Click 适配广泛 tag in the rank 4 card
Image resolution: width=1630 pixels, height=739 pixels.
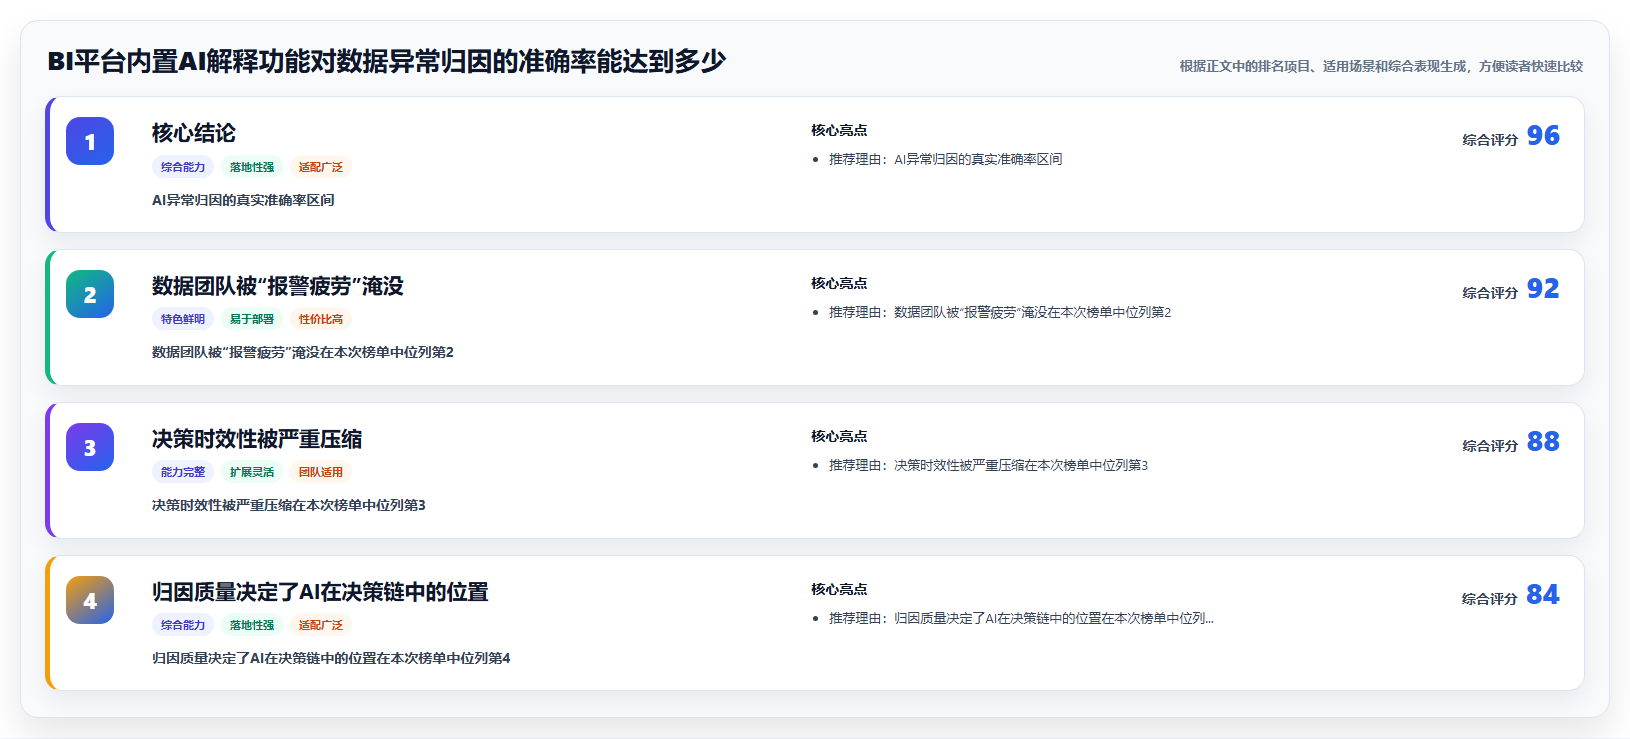pos(321,625)
